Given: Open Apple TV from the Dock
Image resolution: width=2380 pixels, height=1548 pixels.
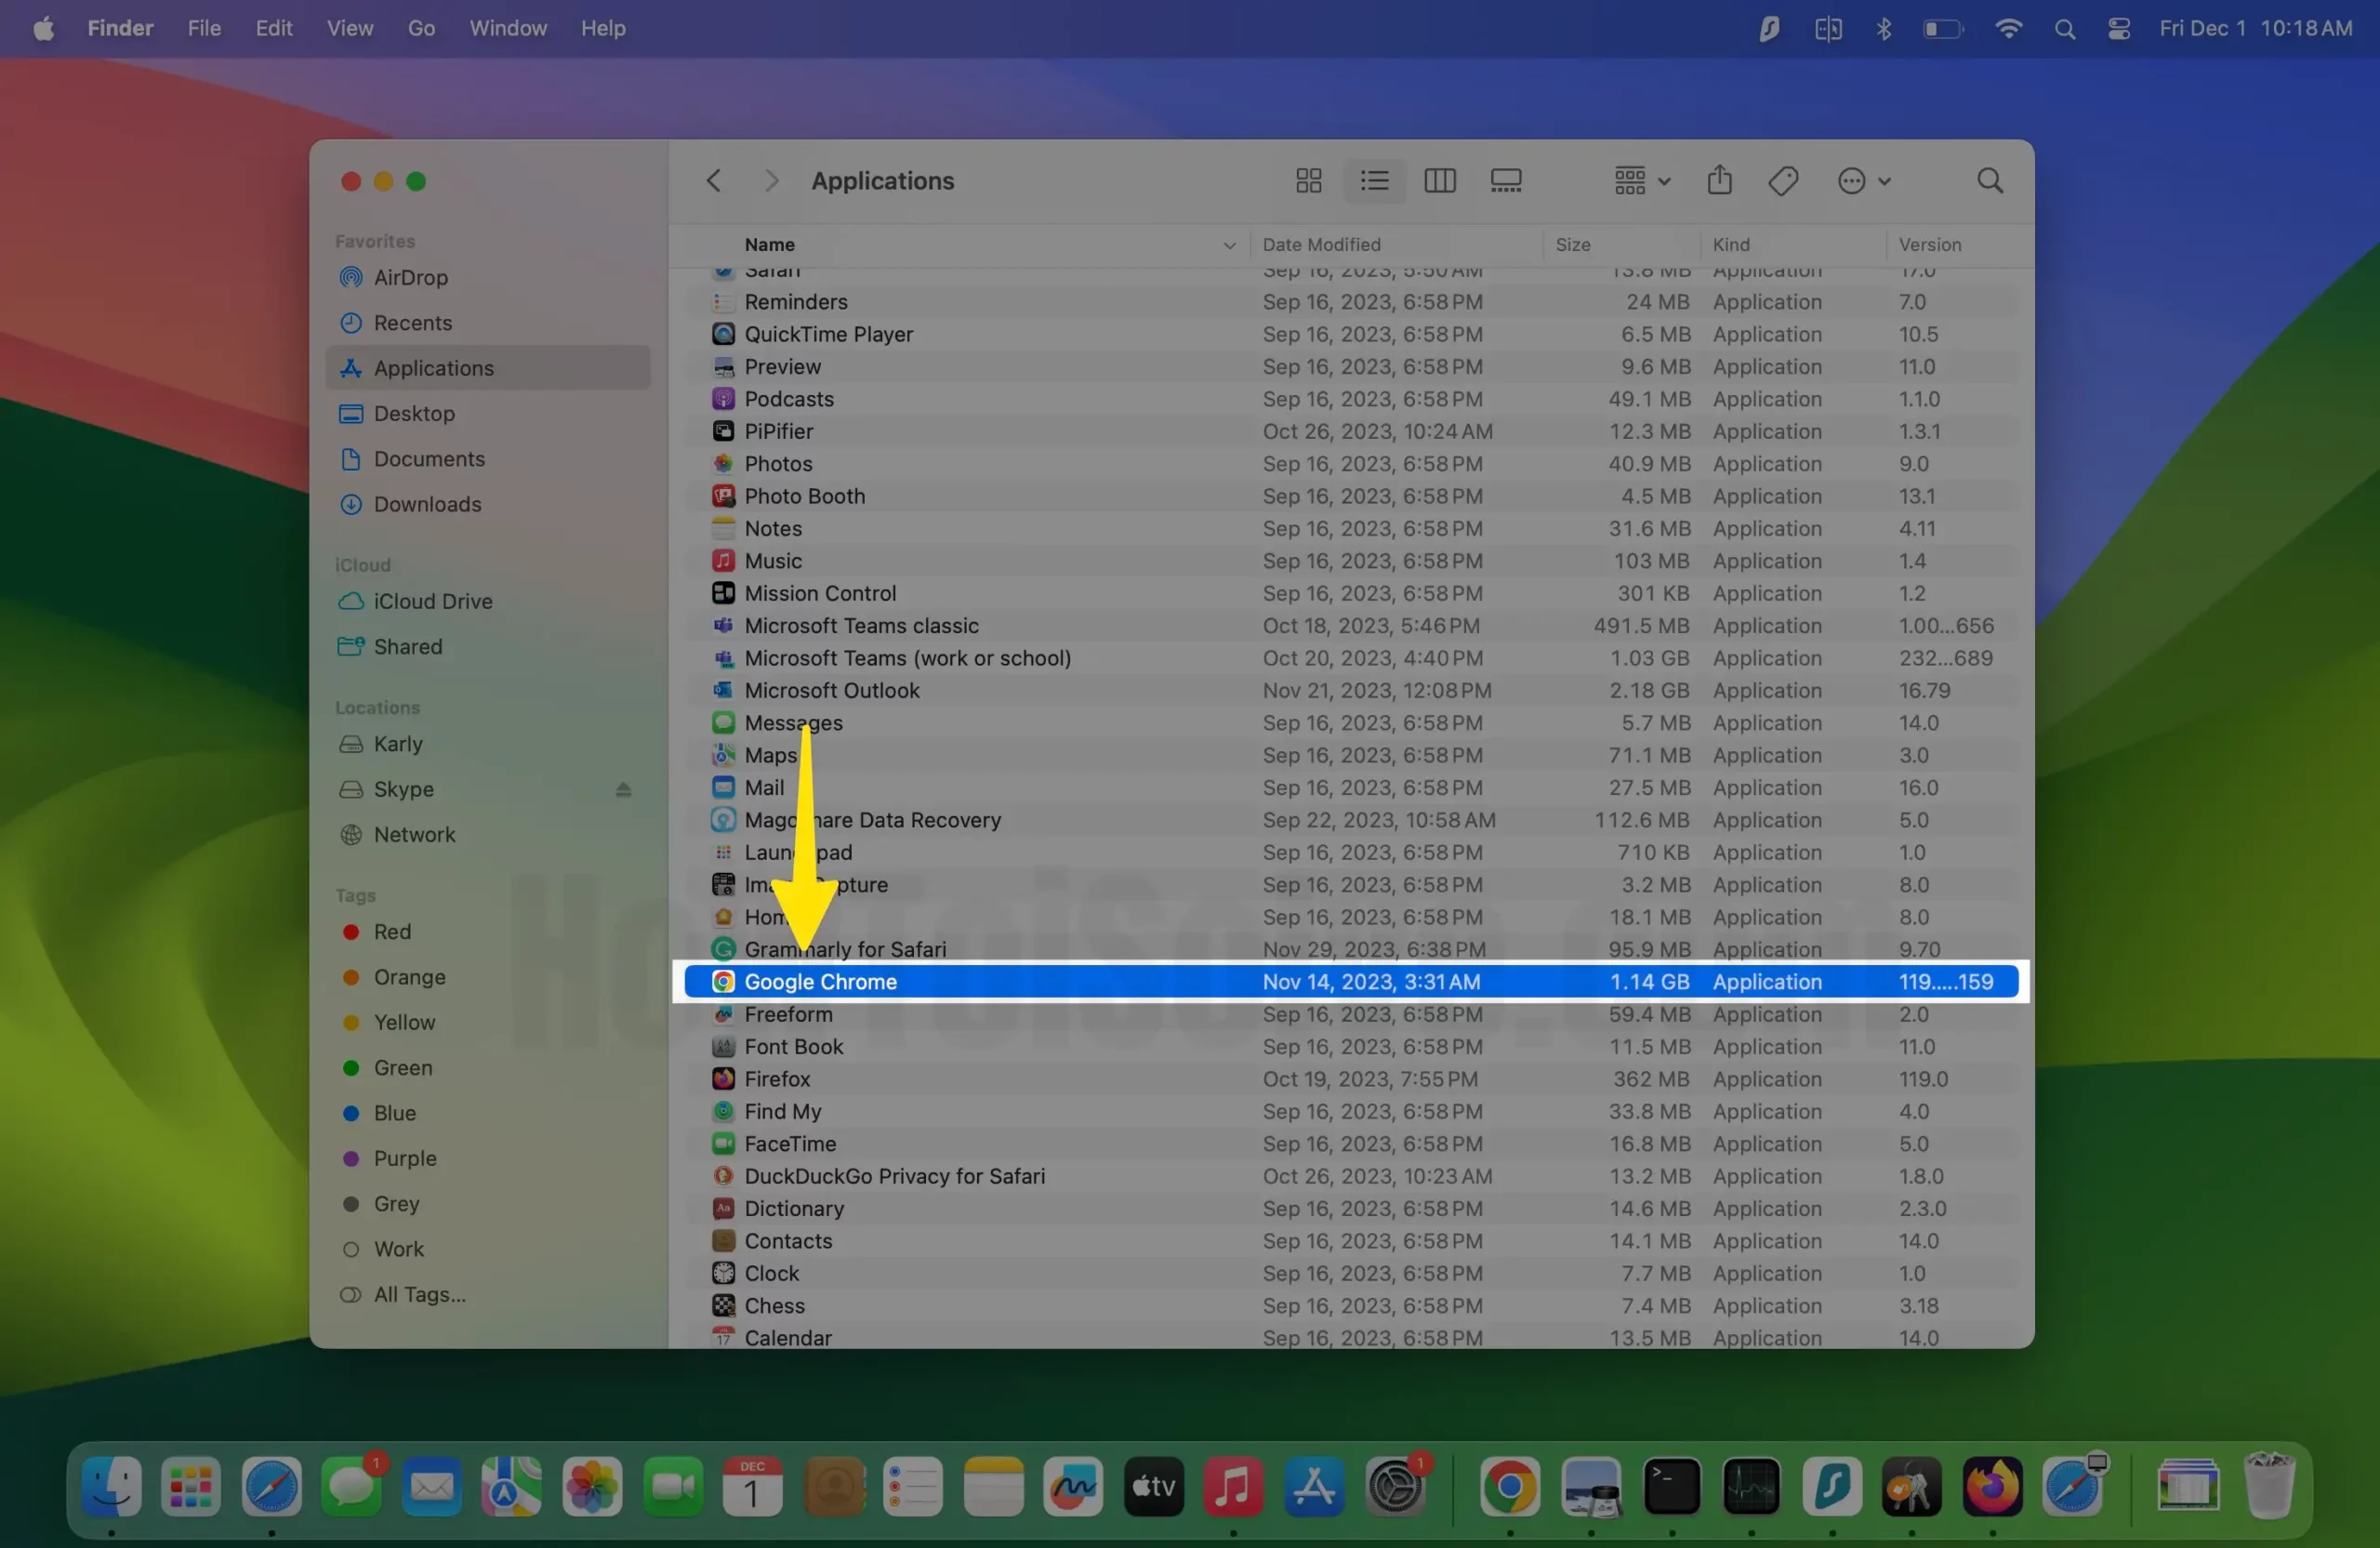Looking at the screenshot, I should click(x=1153, y=1487).
